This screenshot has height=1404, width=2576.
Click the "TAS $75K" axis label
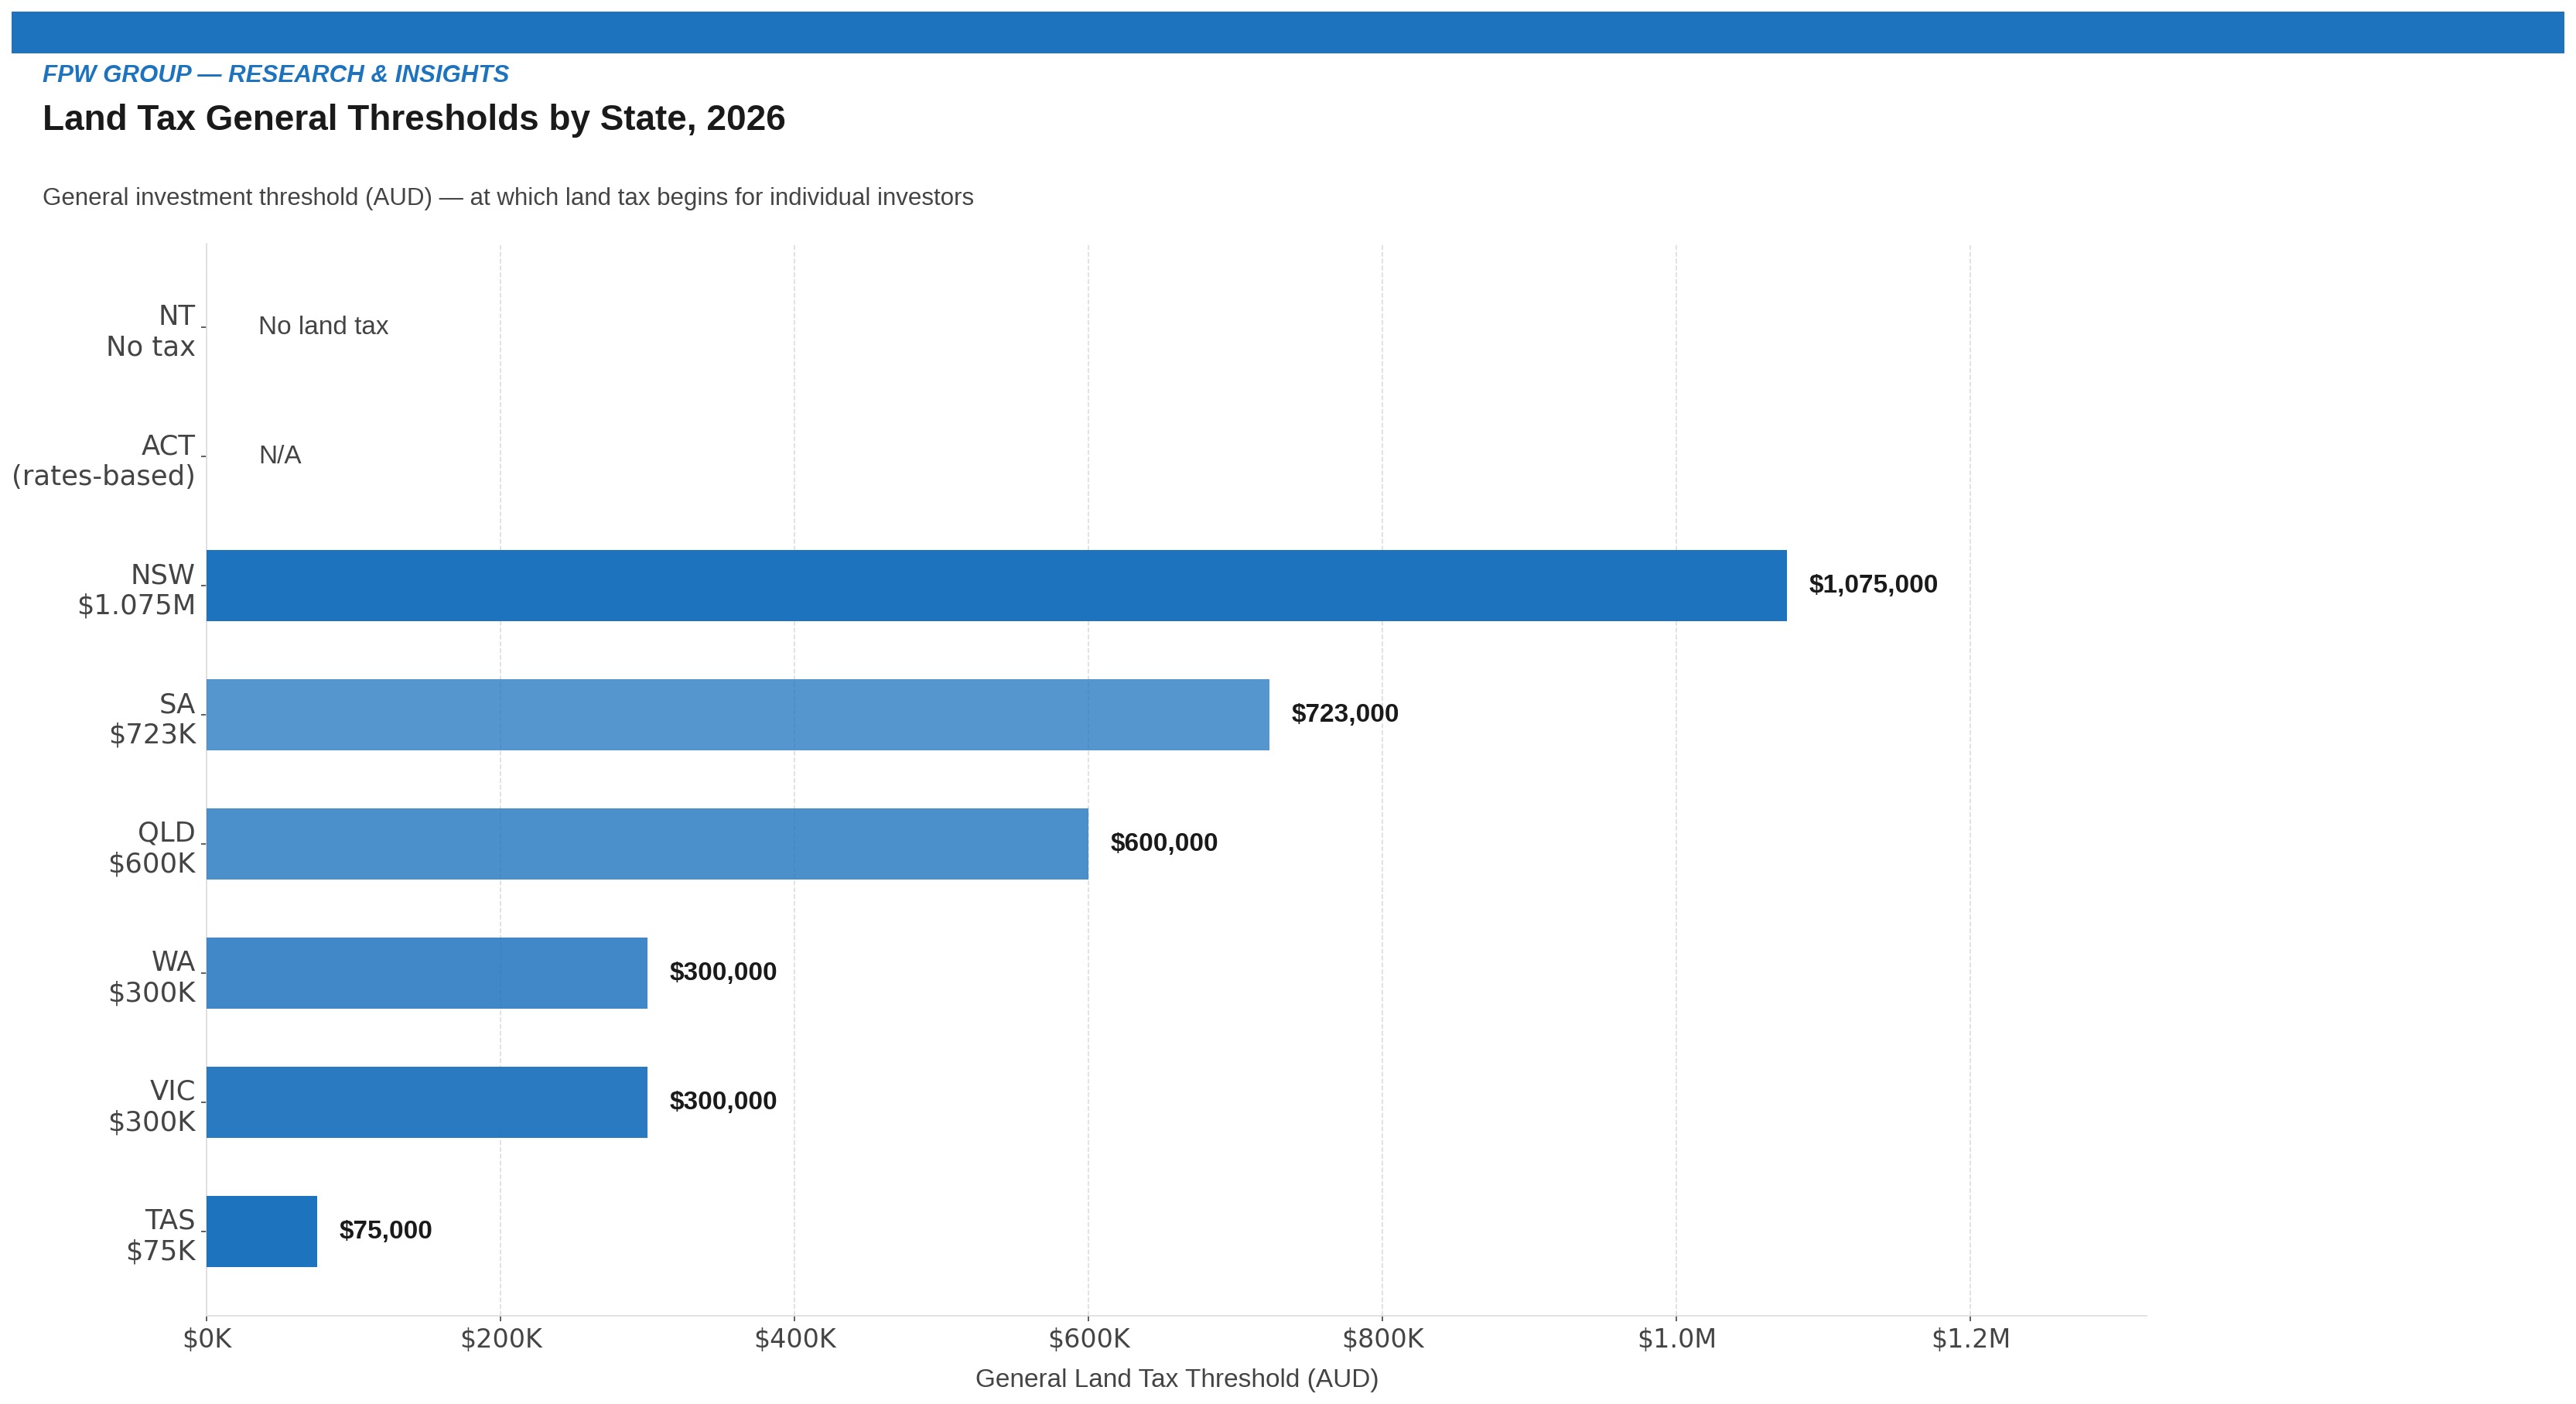[161, 1234]
